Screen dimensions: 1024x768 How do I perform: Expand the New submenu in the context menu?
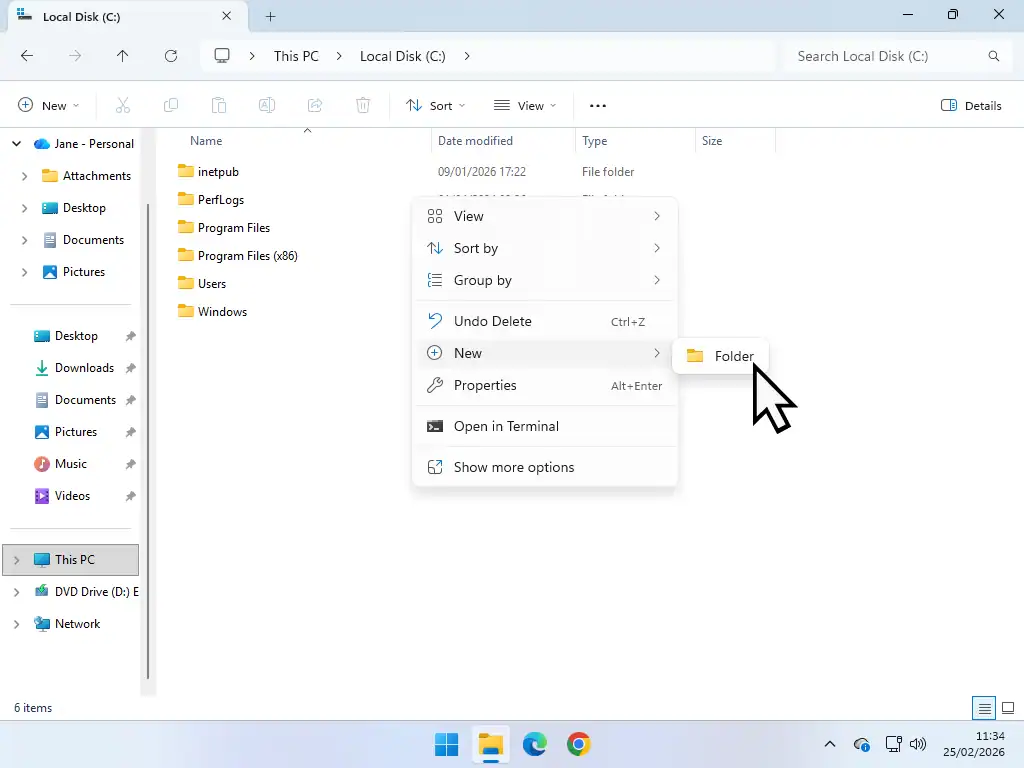(545, 353)
